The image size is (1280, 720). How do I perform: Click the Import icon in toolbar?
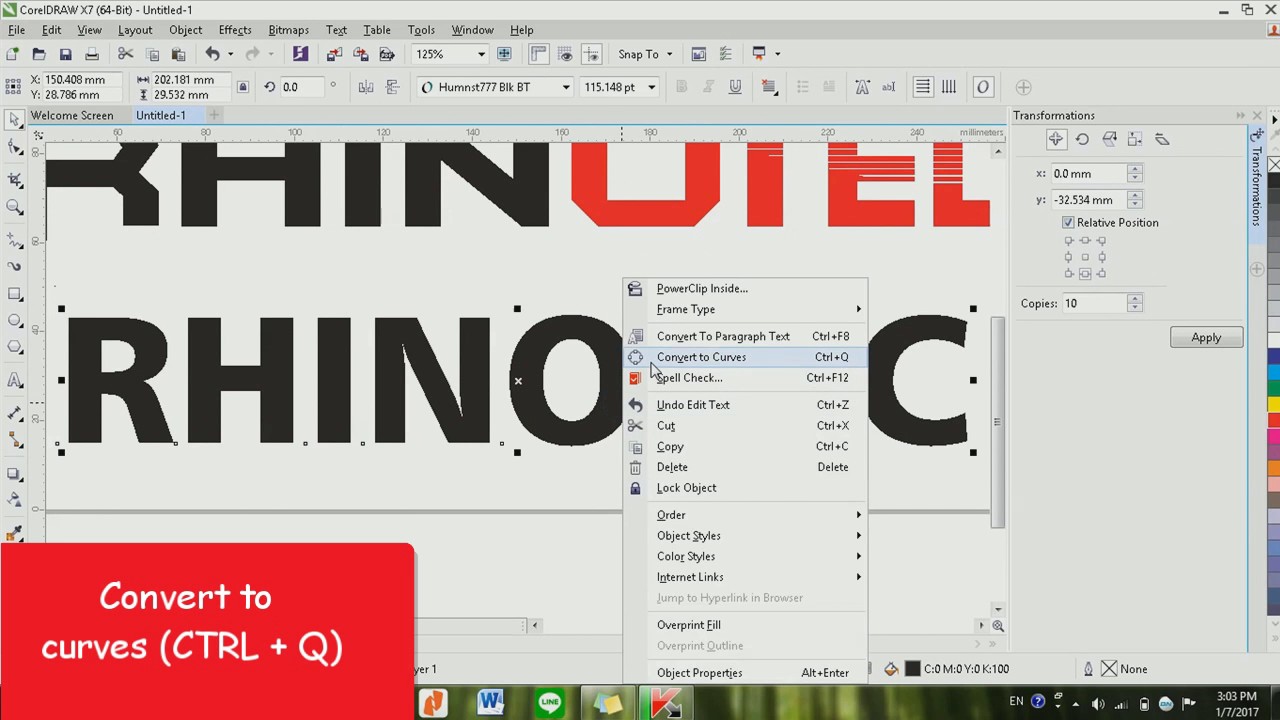[334, 54]
